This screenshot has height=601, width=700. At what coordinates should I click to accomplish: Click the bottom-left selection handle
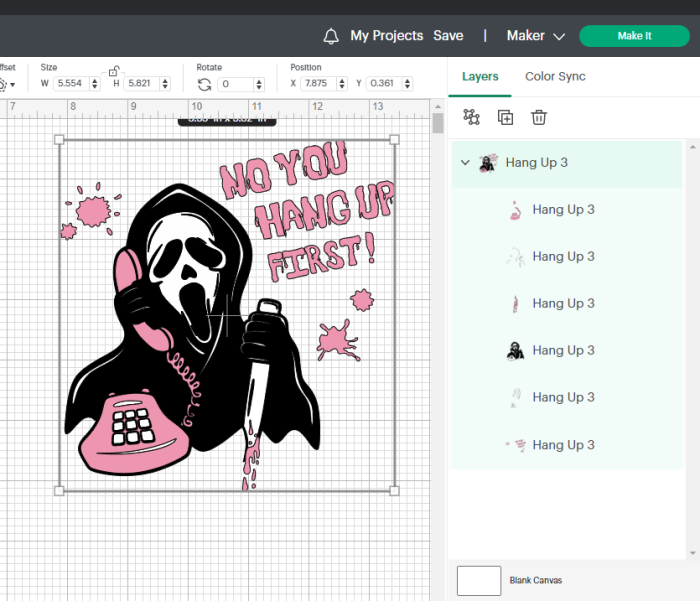(x=59, y=491)
